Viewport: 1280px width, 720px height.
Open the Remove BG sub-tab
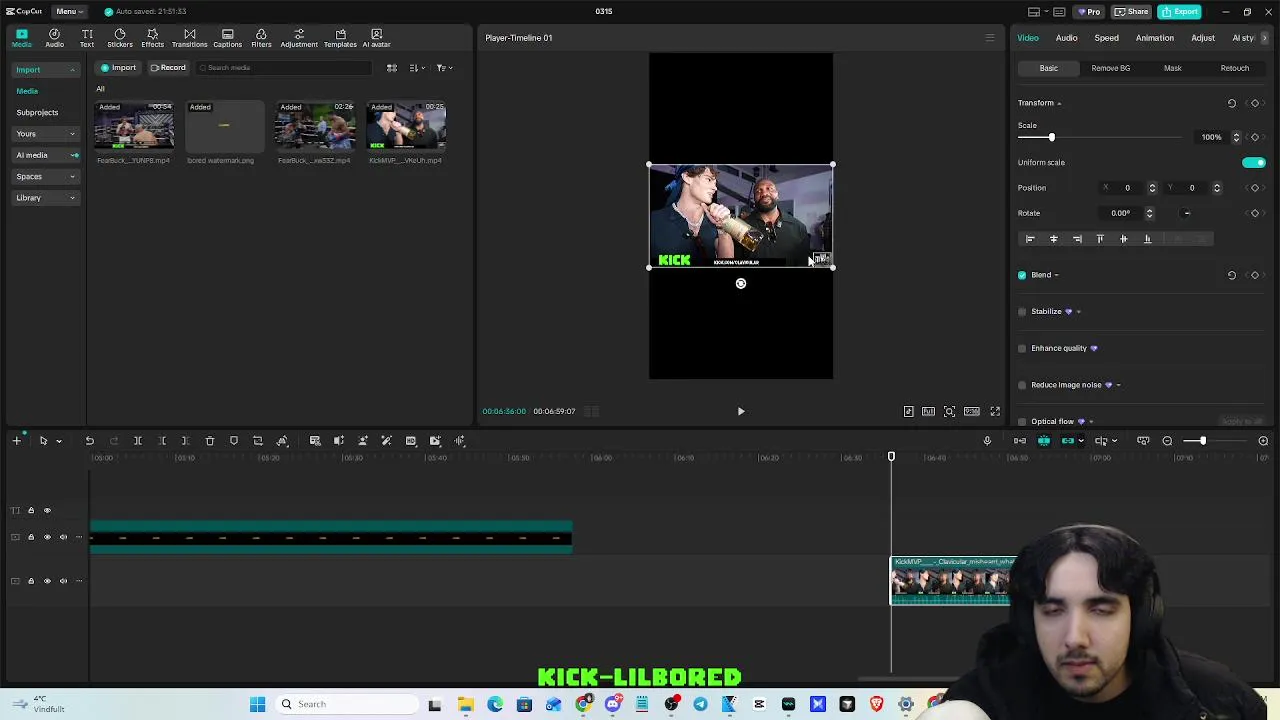(1111, 68)
